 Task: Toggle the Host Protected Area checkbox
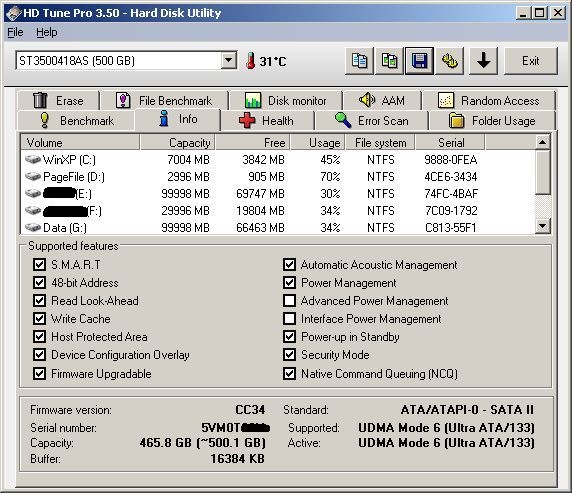point(39,336)
